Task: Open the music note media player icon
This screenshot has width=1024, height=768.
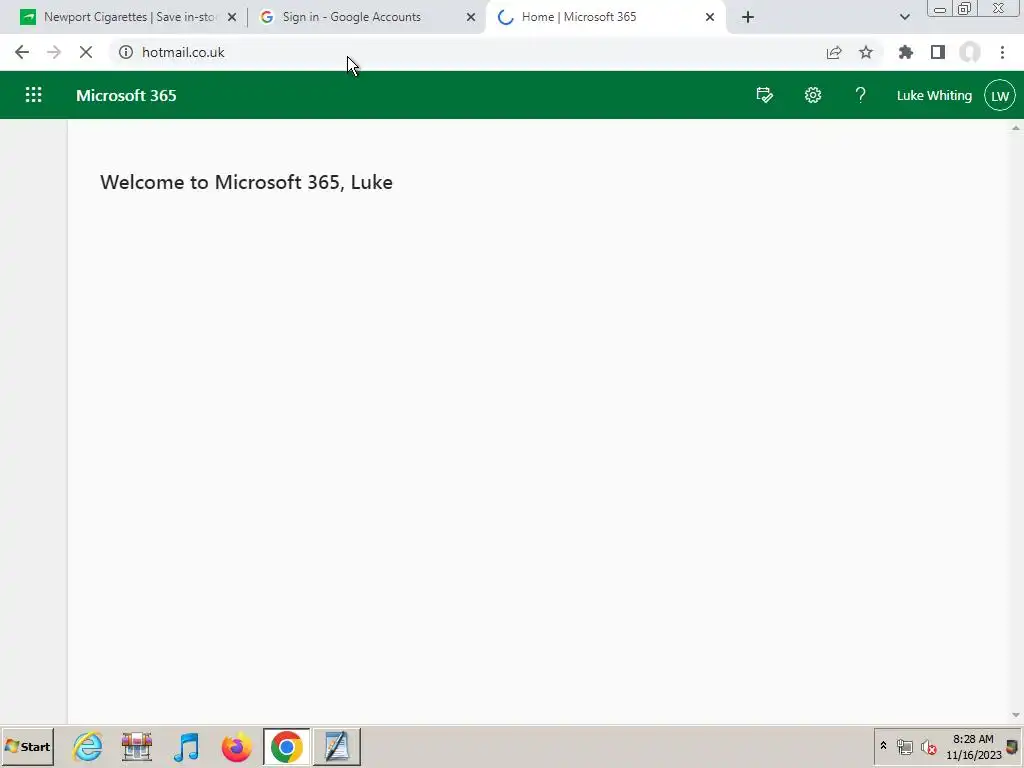Action: pyautogui.click(x=187, y=746)
